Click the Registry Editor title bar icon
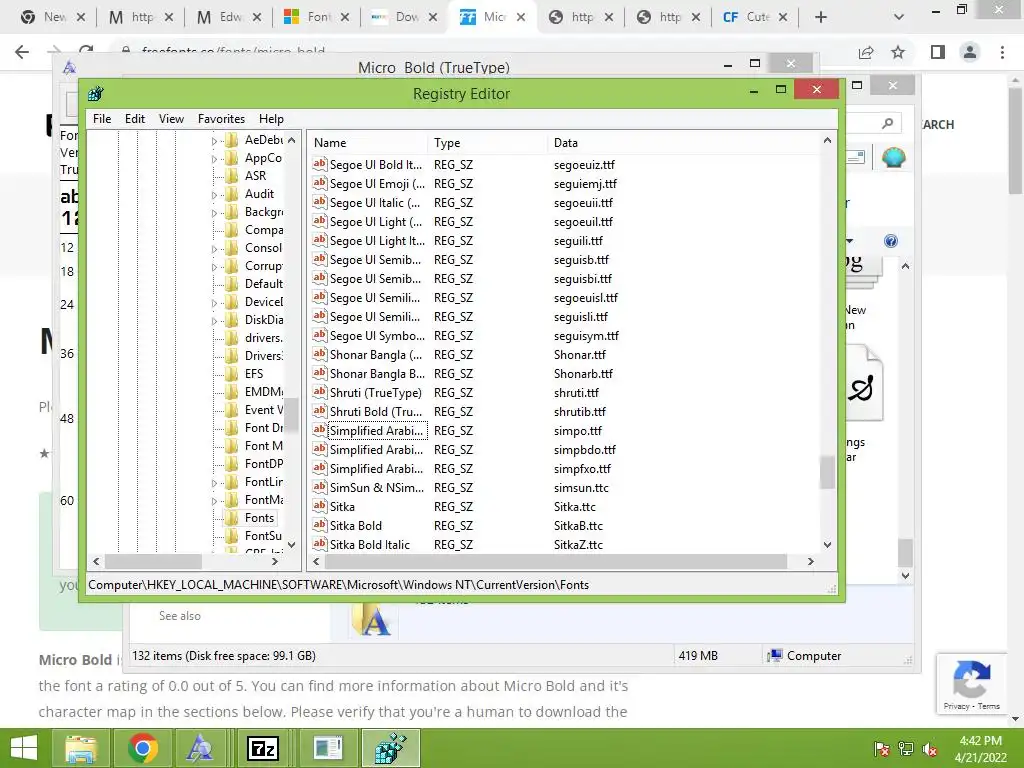Image resolution: width=1024 pixels, height=768 pixels. [x=96, y=93]
